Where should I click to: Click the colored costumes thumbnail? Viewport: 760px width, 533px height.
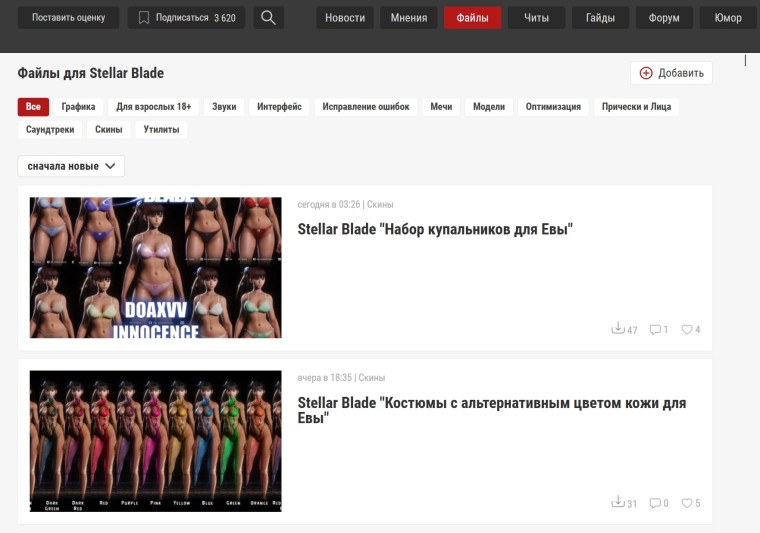pyautogui.click(x=156, y=441)
